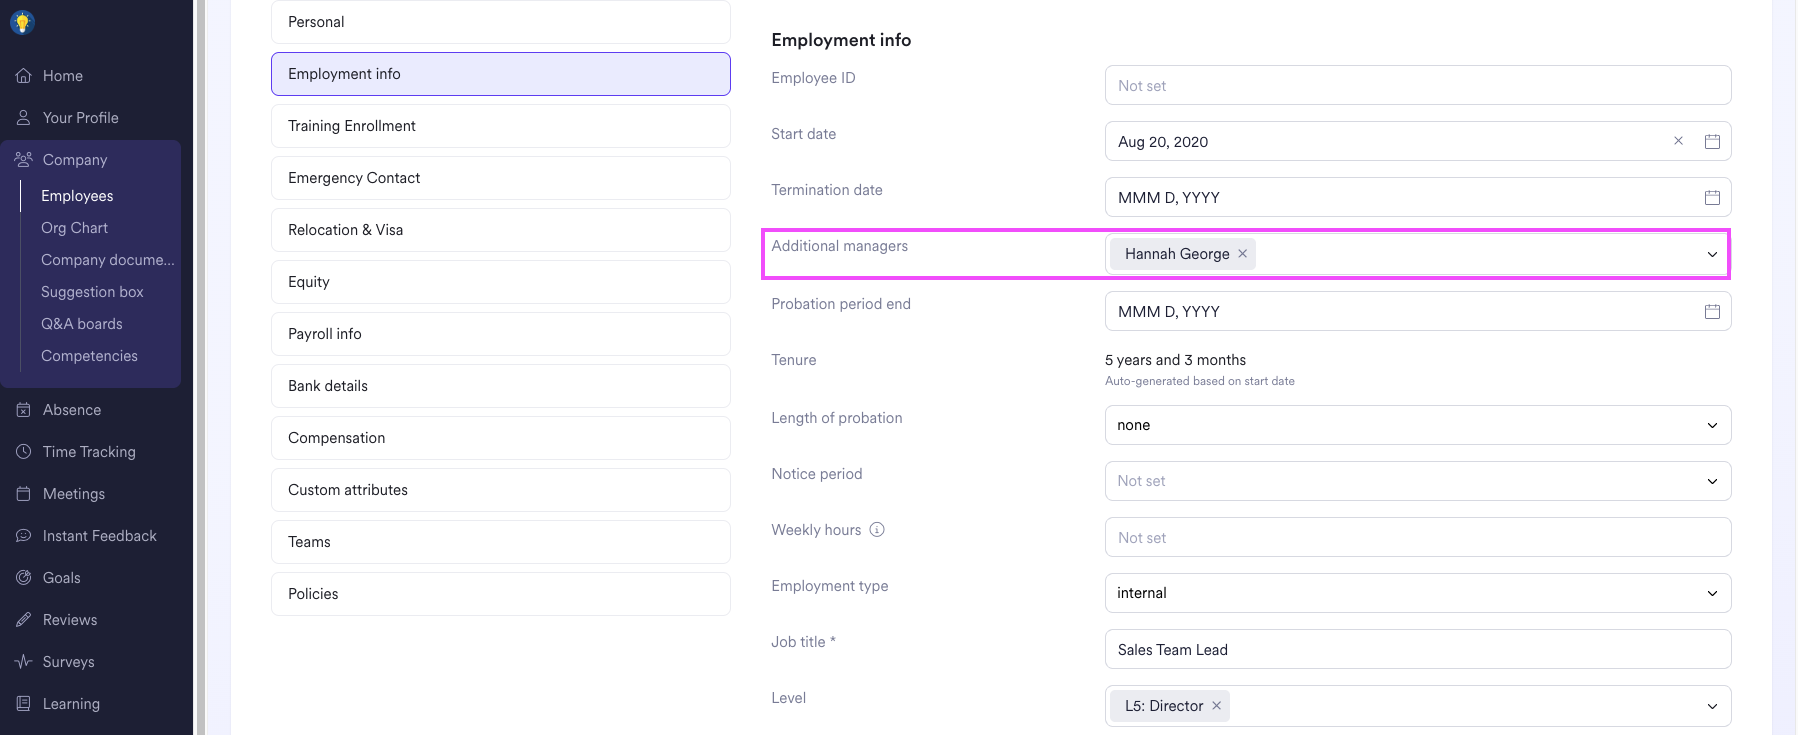Open the Notice period dropdown
This screenshot has height=735, width=1798.
coord(1711,481)
